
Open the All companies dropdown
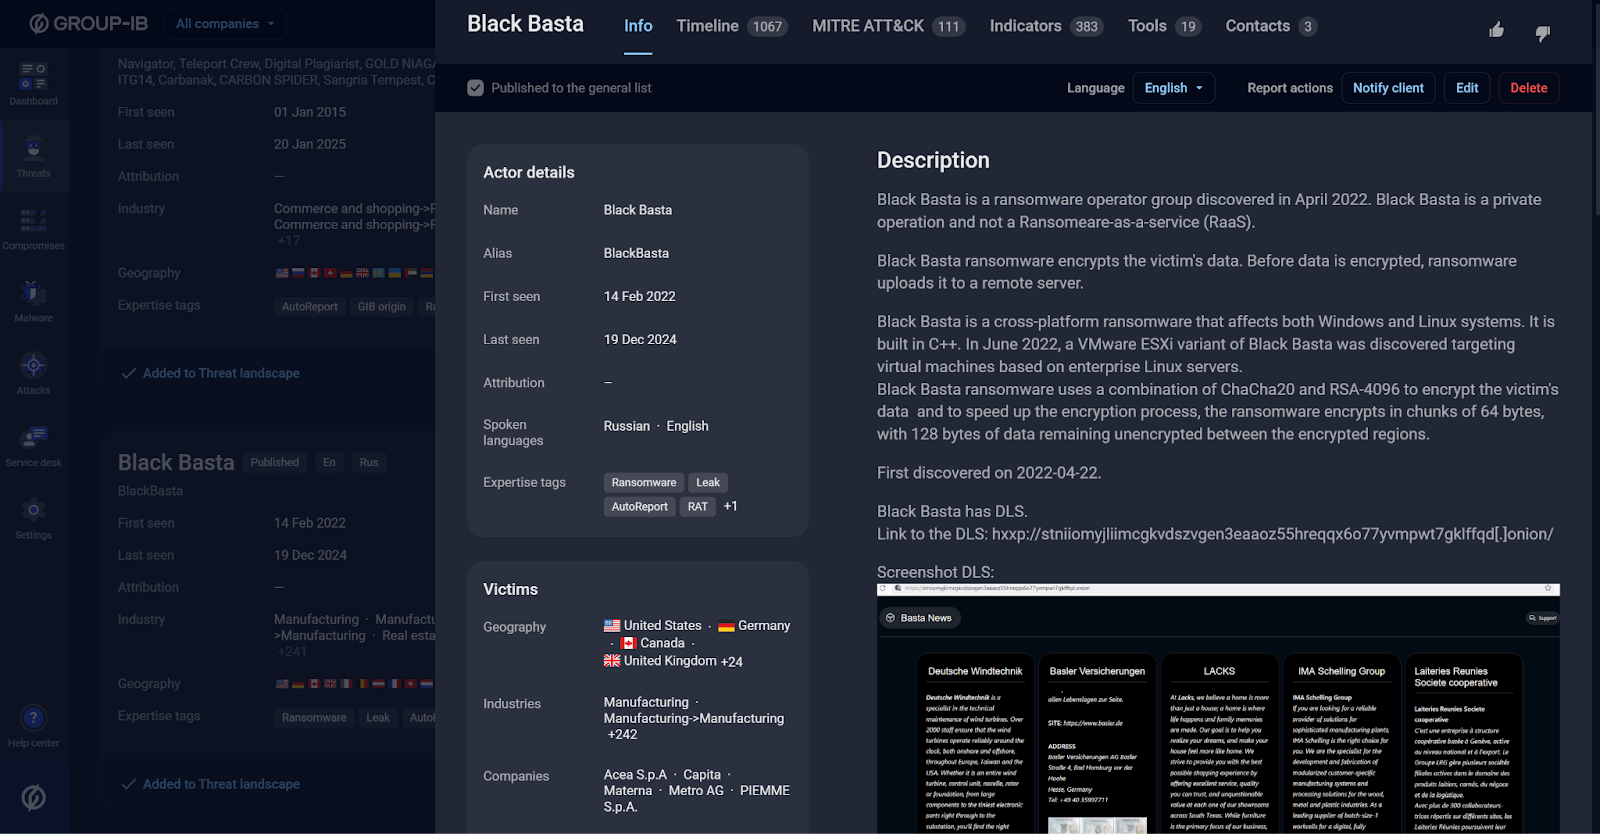226,23
